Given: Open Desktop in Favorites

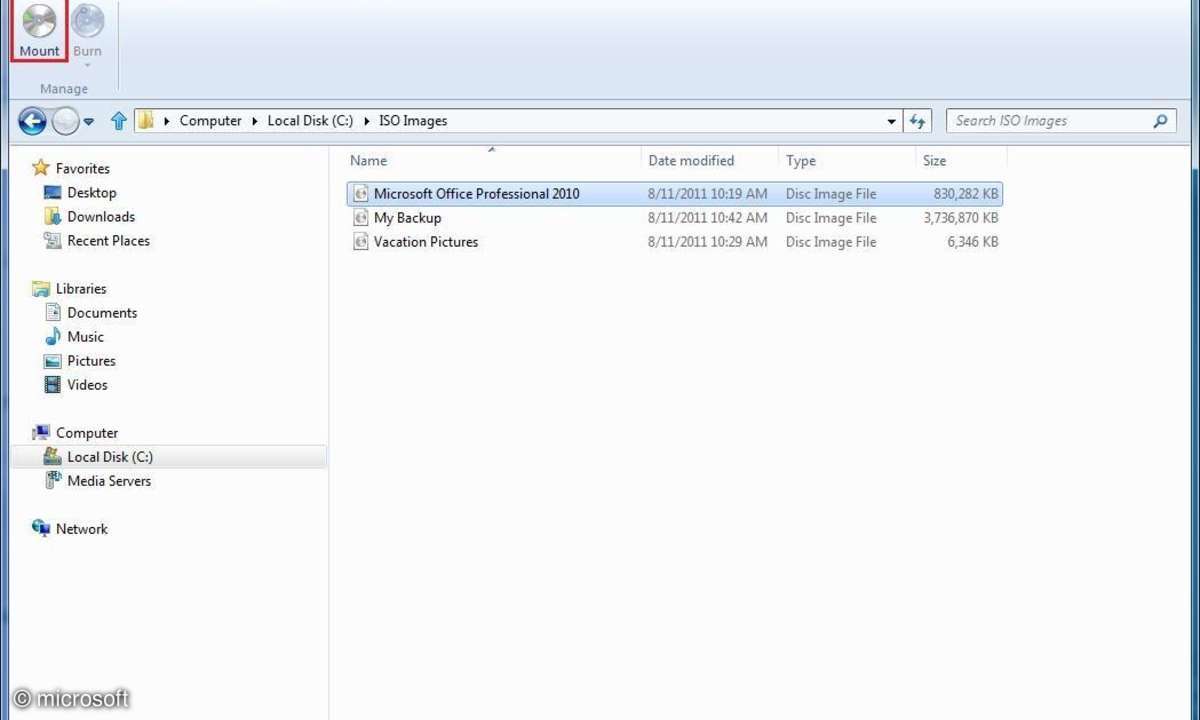Looking at the screenshot, I should (92, 193).
